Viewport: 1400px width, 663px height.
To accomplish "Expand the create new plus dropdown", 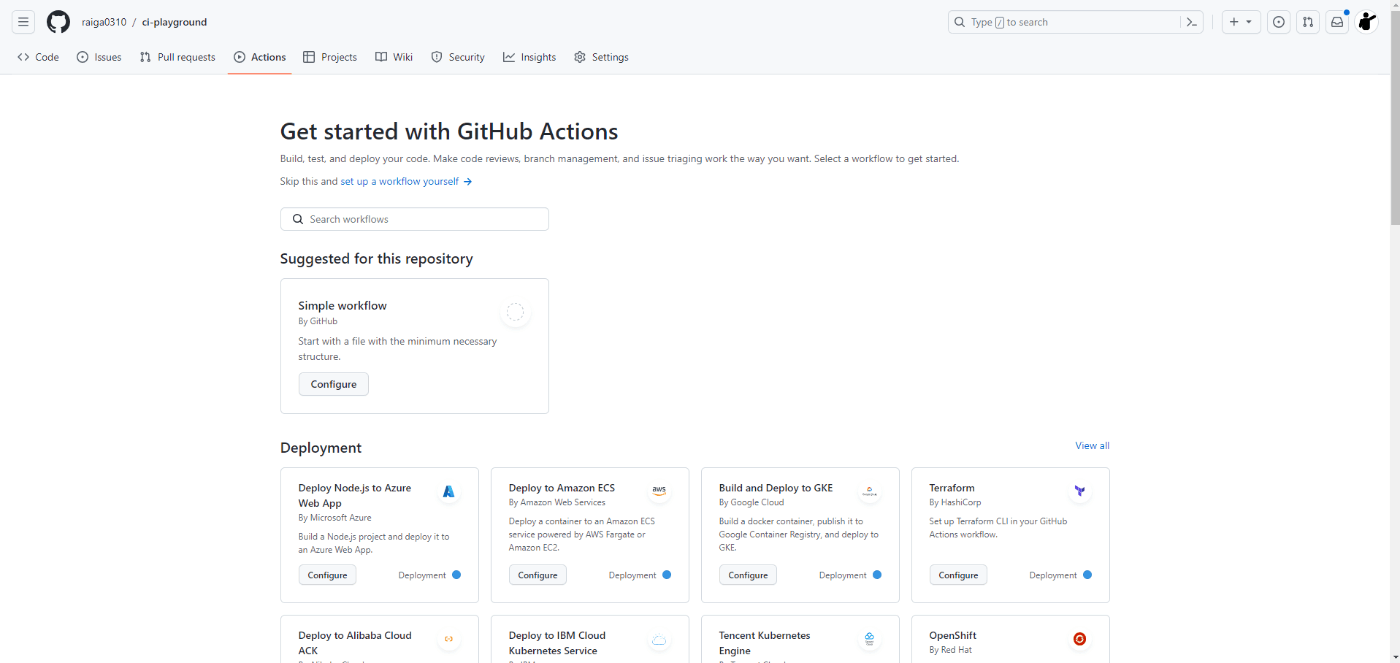I will pyautogui.click(x=1241, y=22).
